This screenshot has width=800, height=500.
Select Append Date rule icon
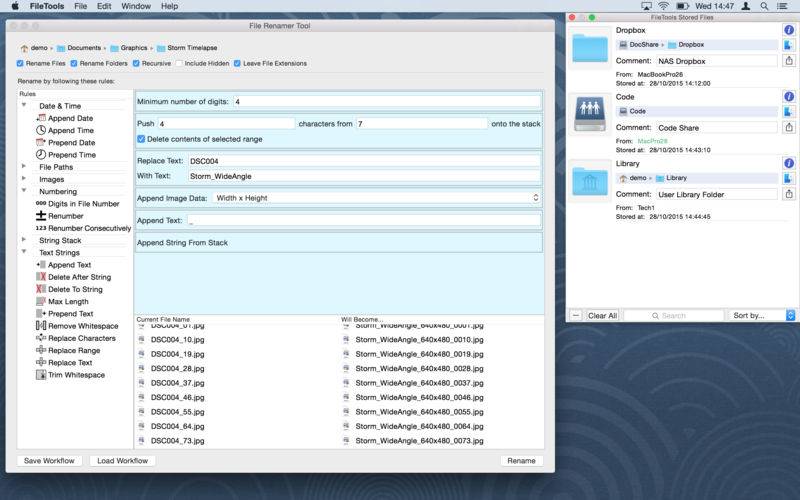[x=41, y=118]
